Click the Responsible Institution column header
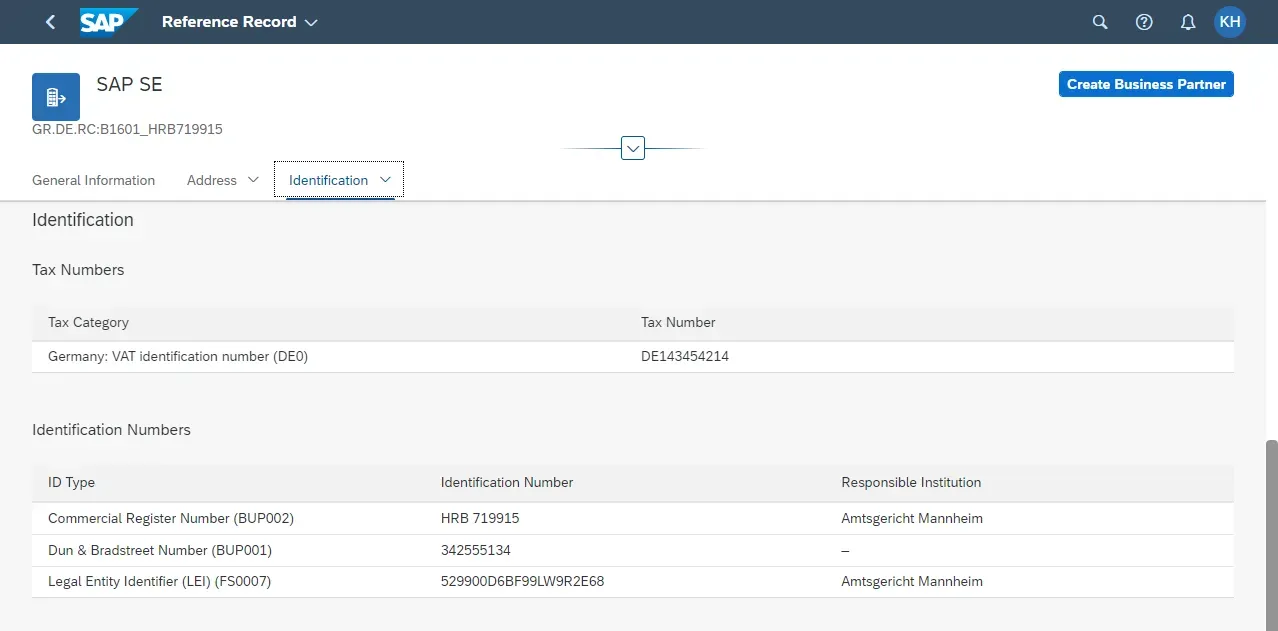Screen dimensions: 1278x631 (x=911, y=482)
